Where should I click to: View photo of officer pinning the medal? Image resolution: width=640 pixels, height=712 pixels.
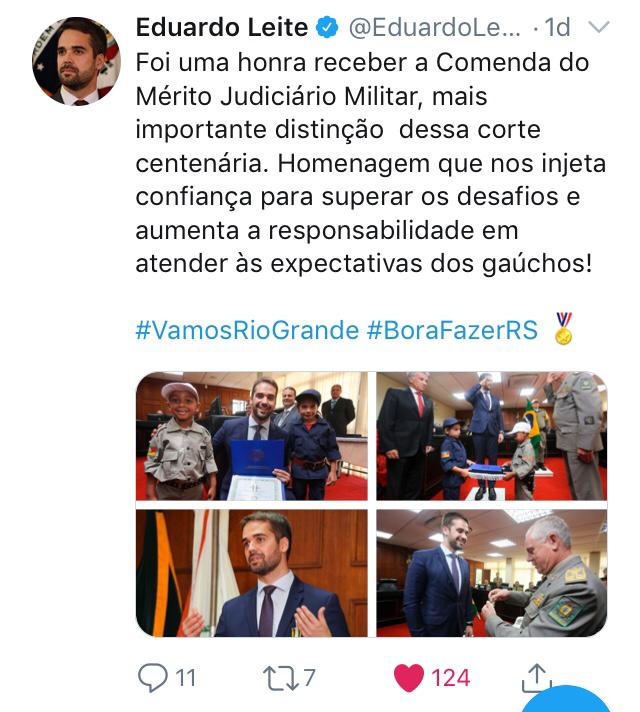[x=492, y=573]
